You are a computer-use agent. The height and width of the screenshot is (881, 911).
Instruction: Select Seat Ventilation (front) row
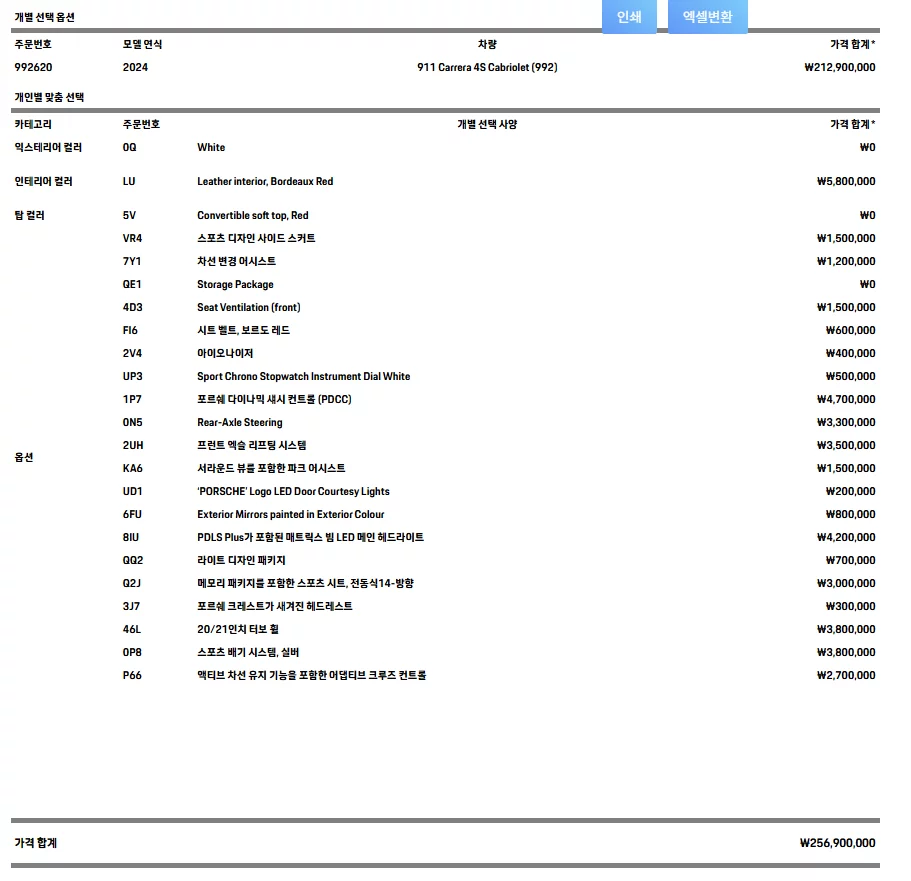point(248,308)
